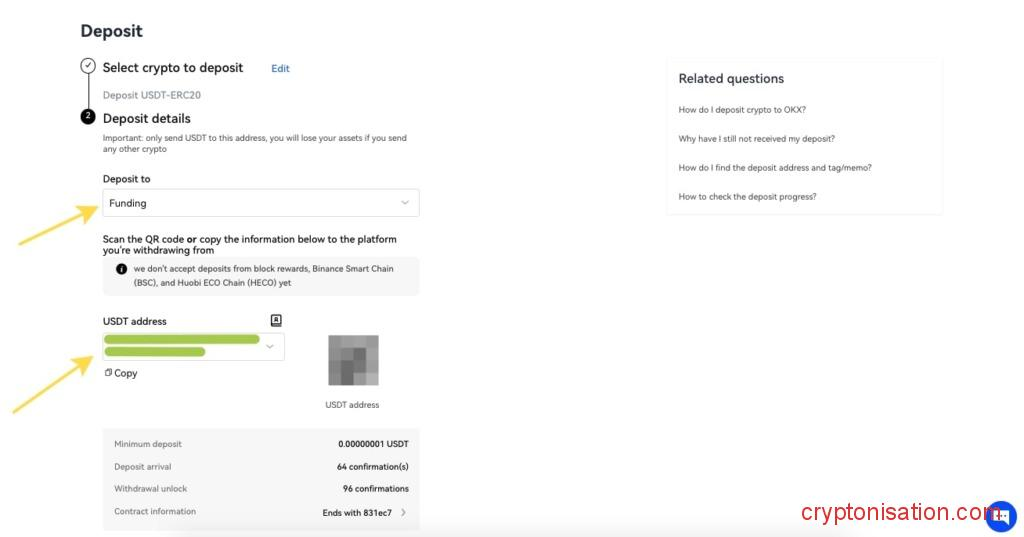
Task: Click the QR code for USDT address
Action: tap(353, 360)
